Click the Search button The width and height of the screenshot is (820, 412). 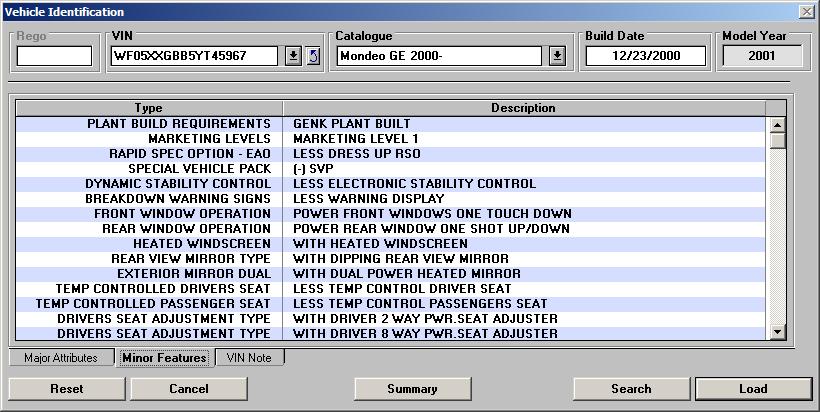coord(631,388)
